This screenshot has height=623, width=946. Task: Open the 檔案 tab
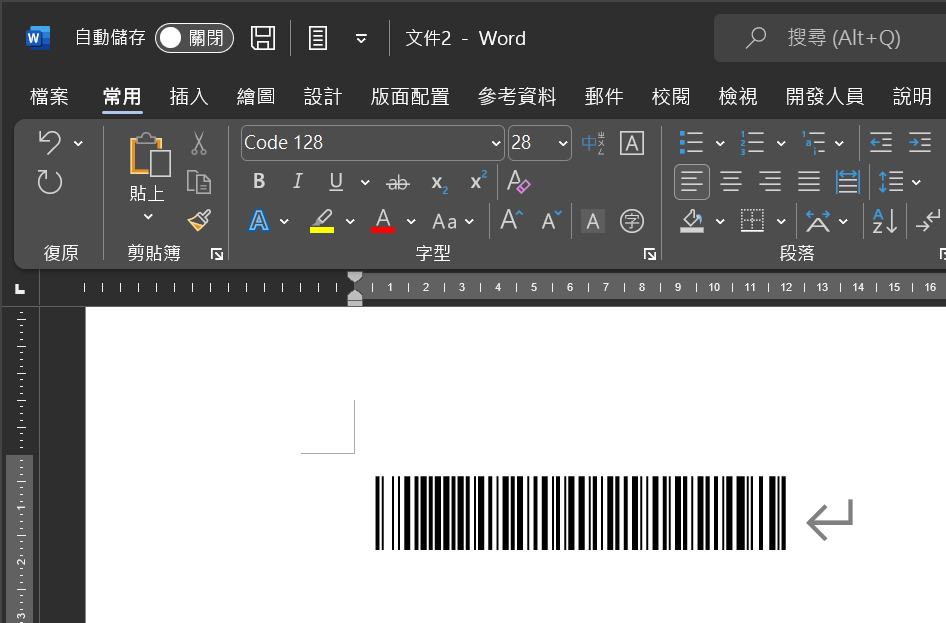[x=49, y=96]
